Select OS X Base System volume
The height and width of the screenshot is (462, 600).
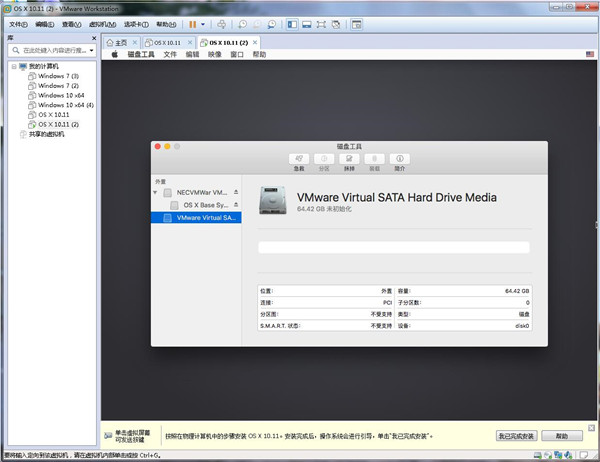click(196, 205)
